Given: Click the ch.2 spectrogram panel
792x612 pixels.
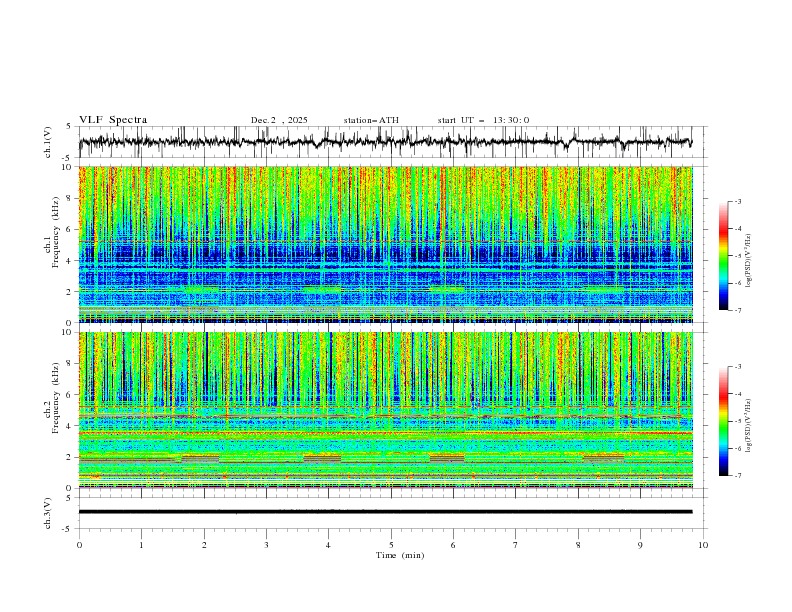Looking at the screenshot, I should [385, 410].
